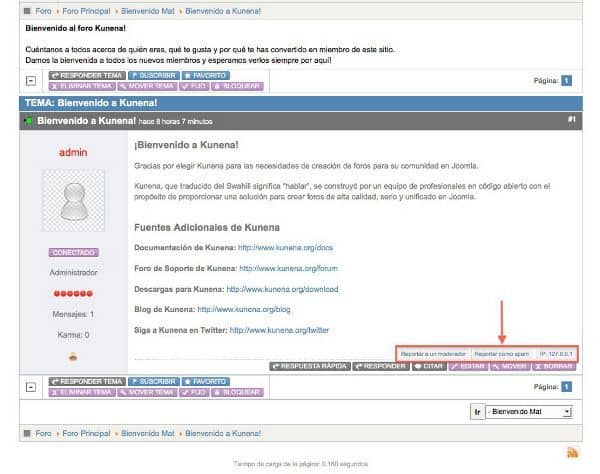Click the Borrar button
This screenshot has height=474, width=600.
(554, 366)
